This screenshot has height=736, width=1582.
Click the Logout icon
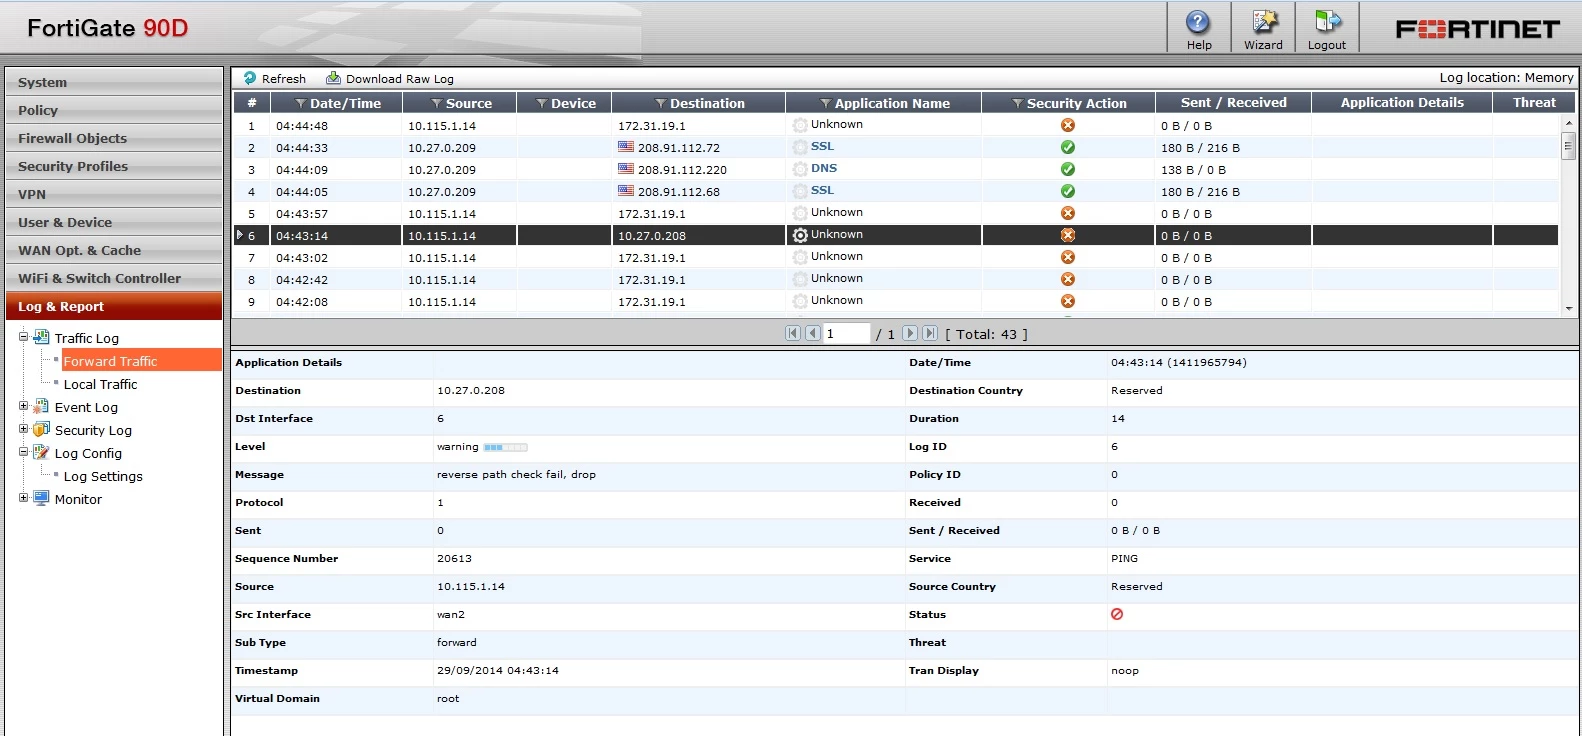(1327, 22)
